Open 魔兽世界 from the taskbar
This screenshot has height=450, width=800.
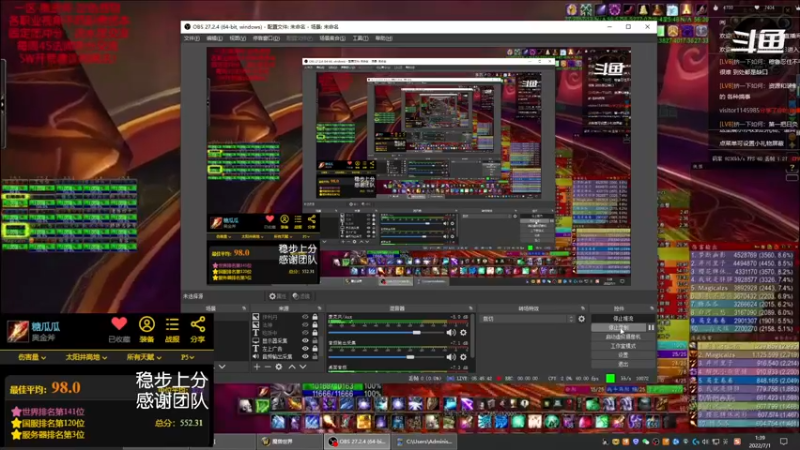289,441
